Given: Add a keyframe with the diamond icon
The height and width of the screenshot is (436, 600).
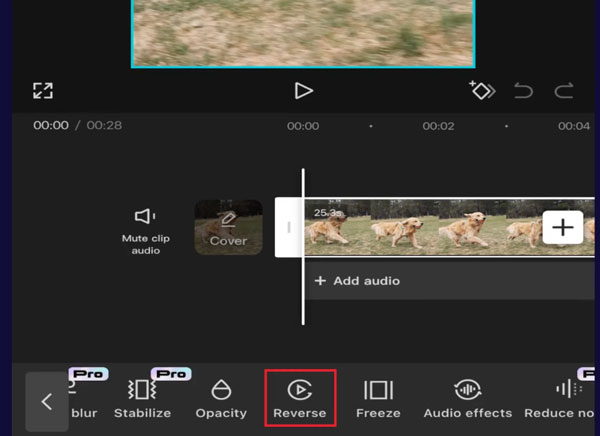Looking at the screenshot, I should pos(482,90).
